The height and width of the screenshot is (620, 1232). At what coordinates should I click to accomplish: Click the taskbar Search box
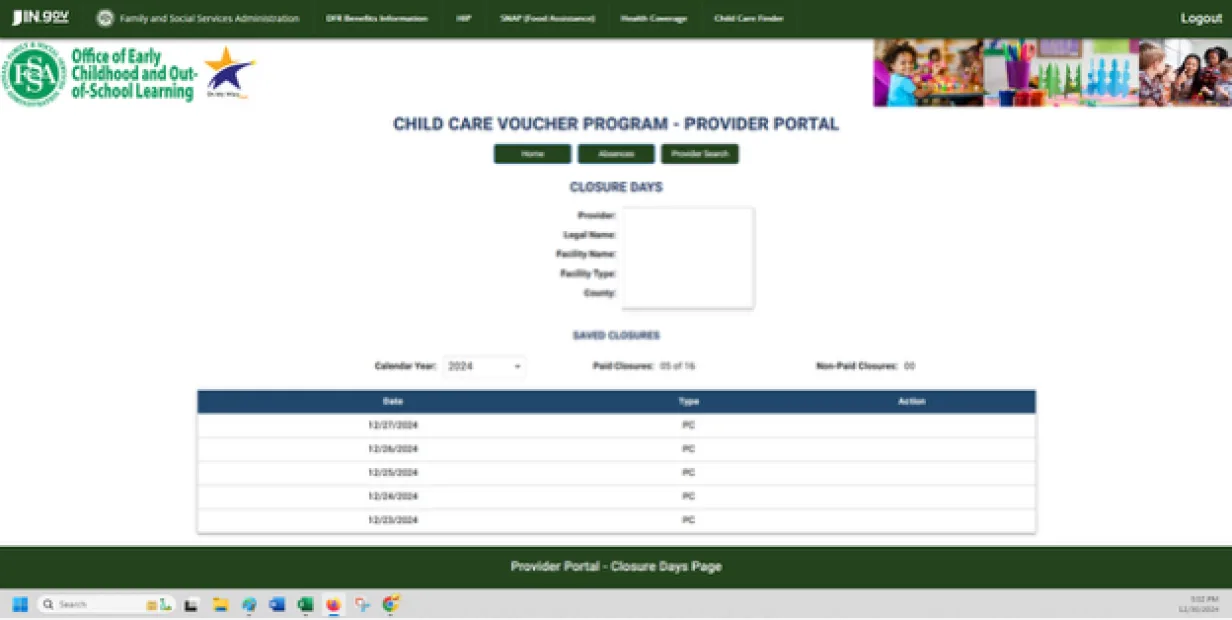pos(95,604)
